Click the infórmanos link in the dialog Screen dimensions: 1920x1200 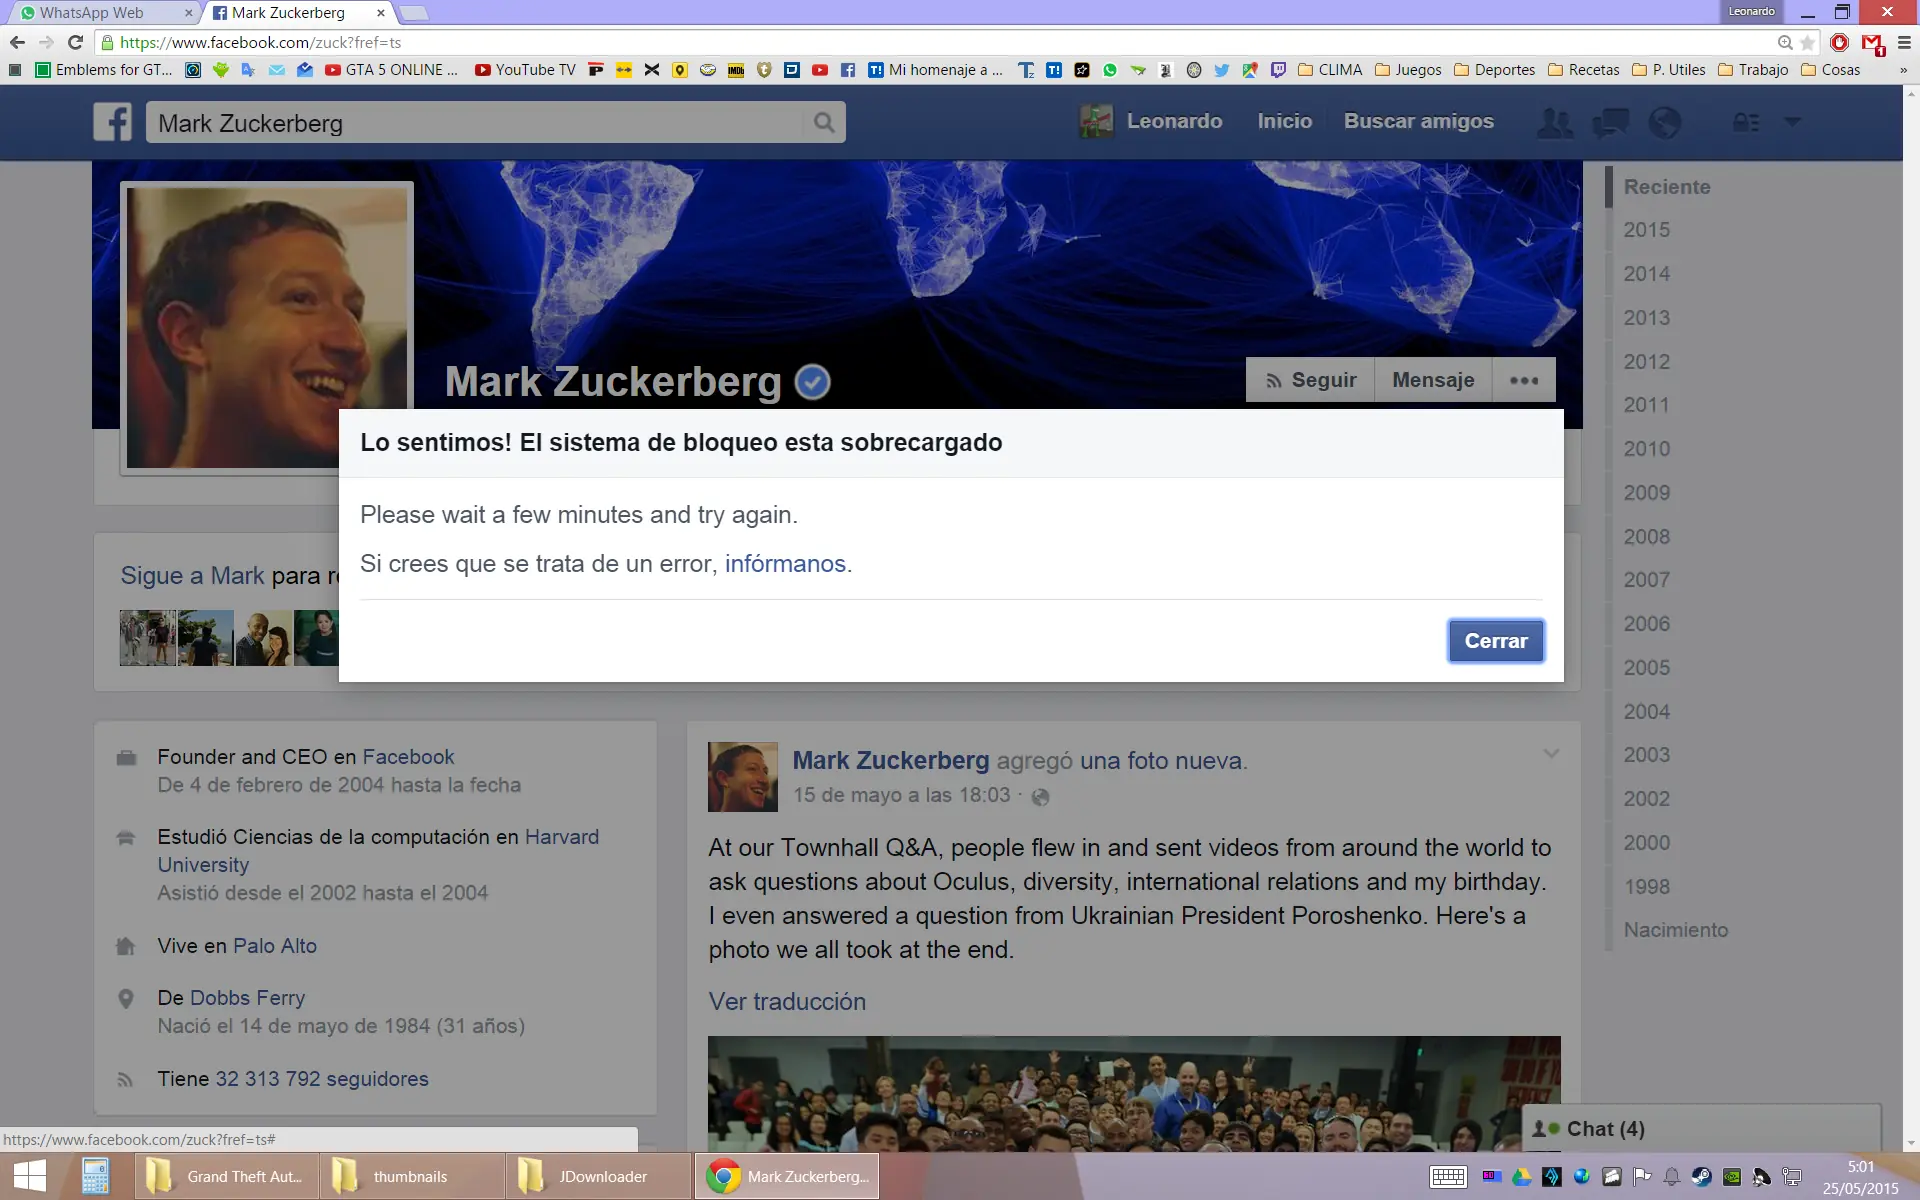click(784, 563)
